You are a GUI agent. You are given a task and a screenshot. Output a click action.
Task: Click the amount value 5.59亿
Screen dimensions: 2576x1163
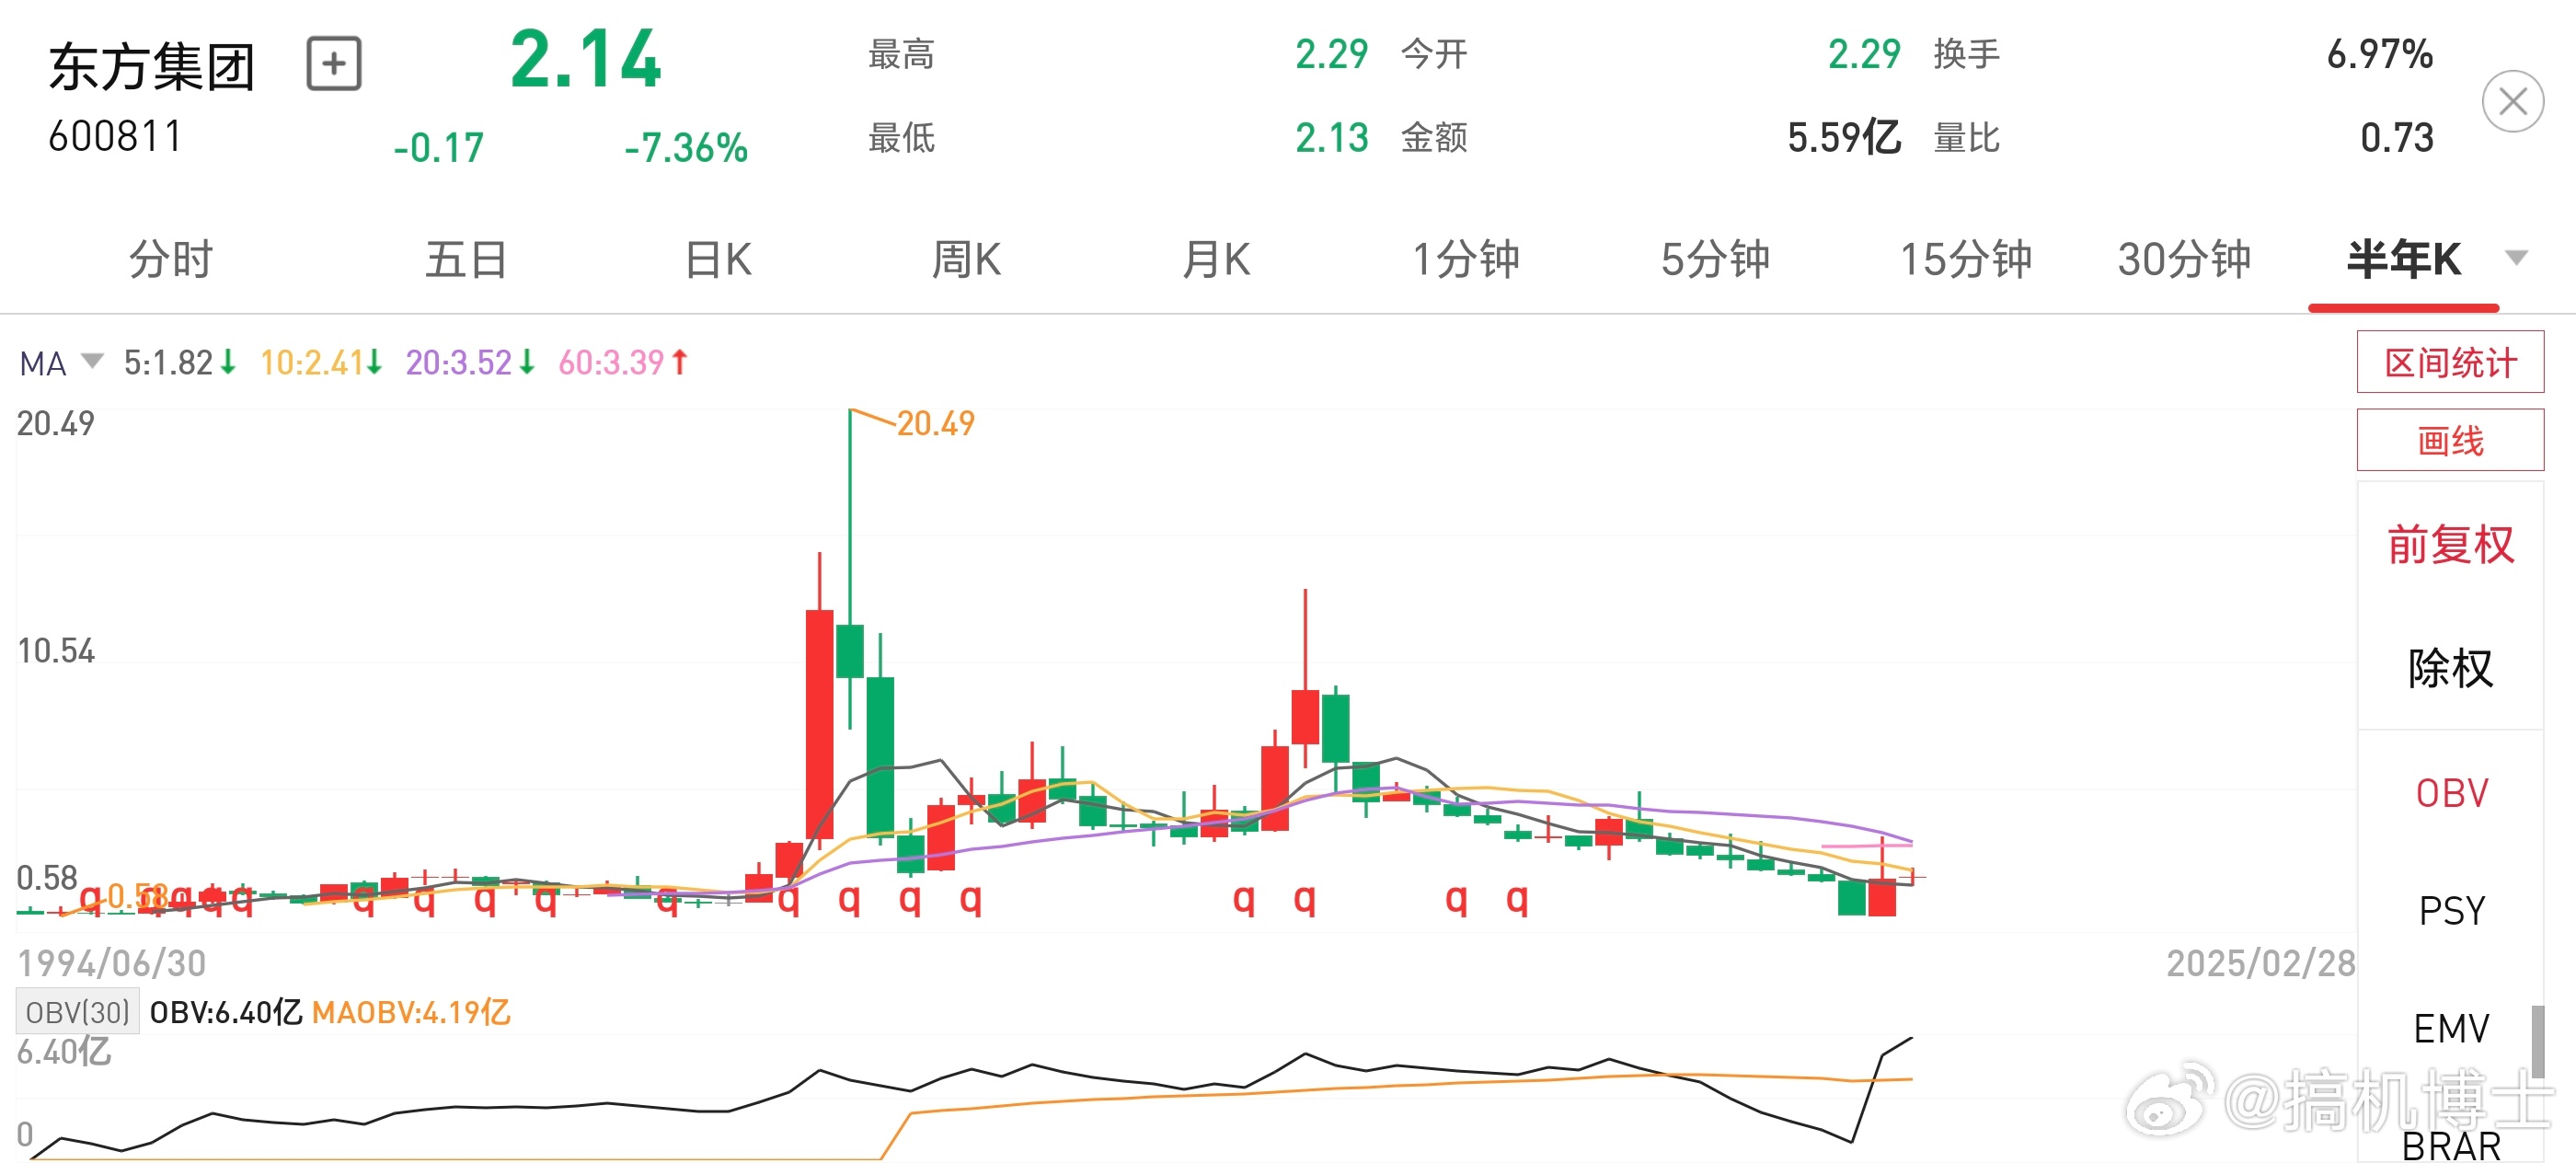1844,137
